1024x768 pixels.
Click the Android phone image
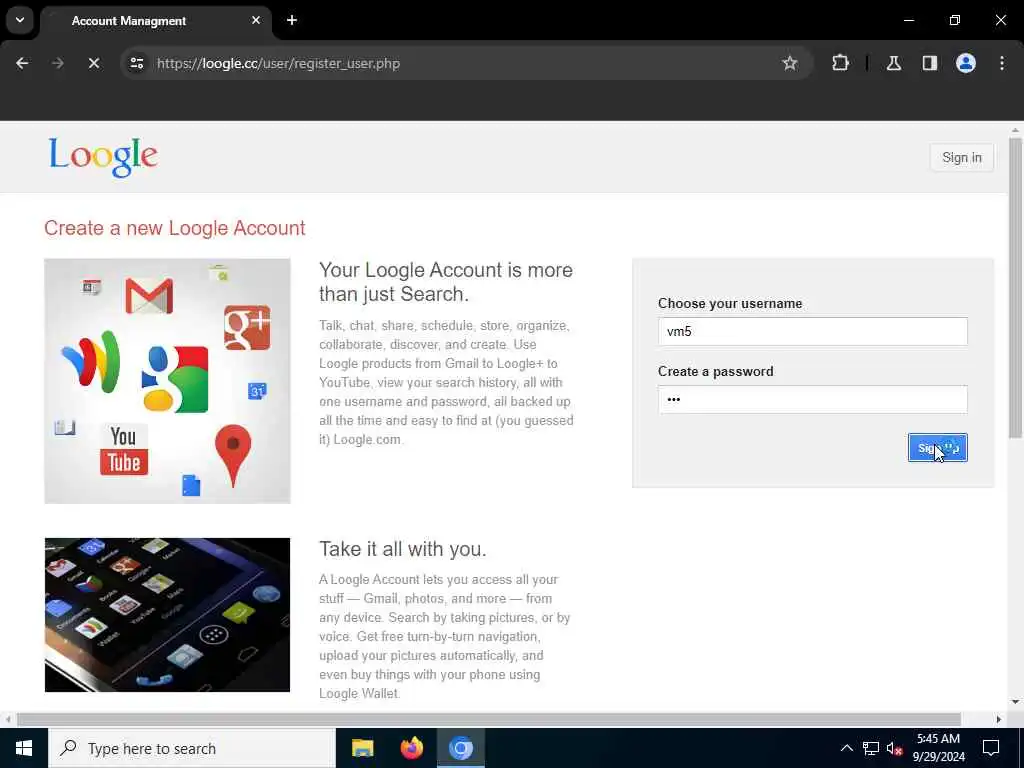click(x=167, y=615)
